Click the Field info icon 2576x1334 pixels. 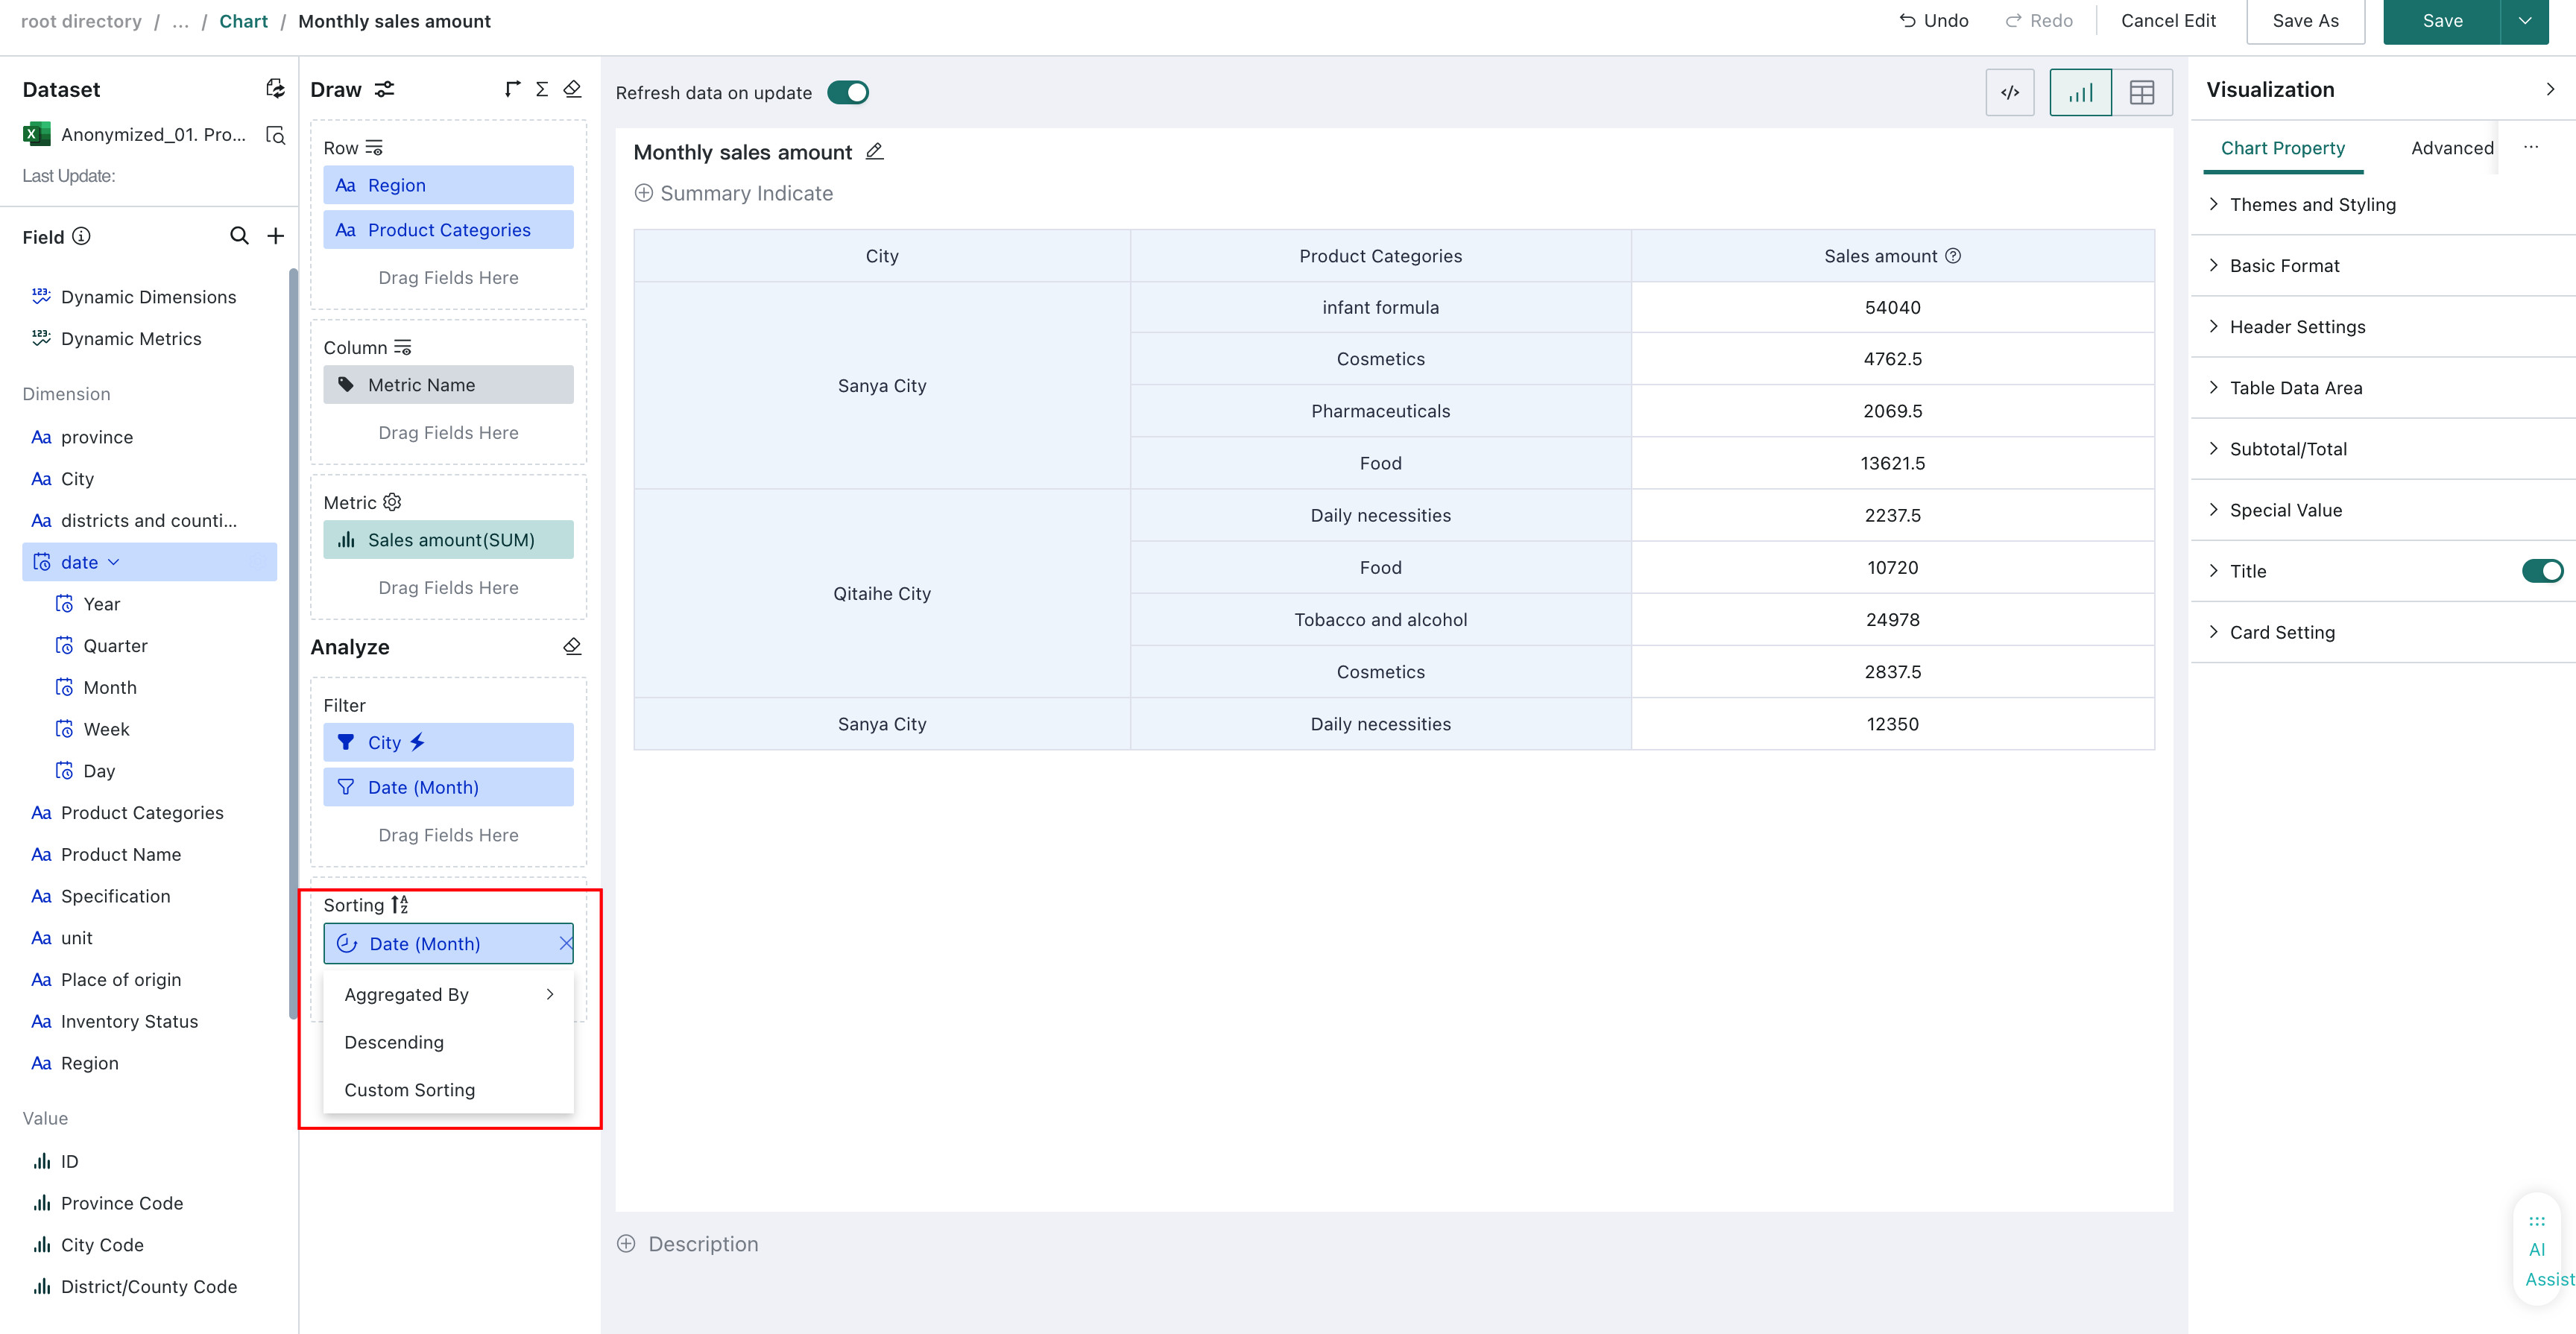[x=82, y=236]
